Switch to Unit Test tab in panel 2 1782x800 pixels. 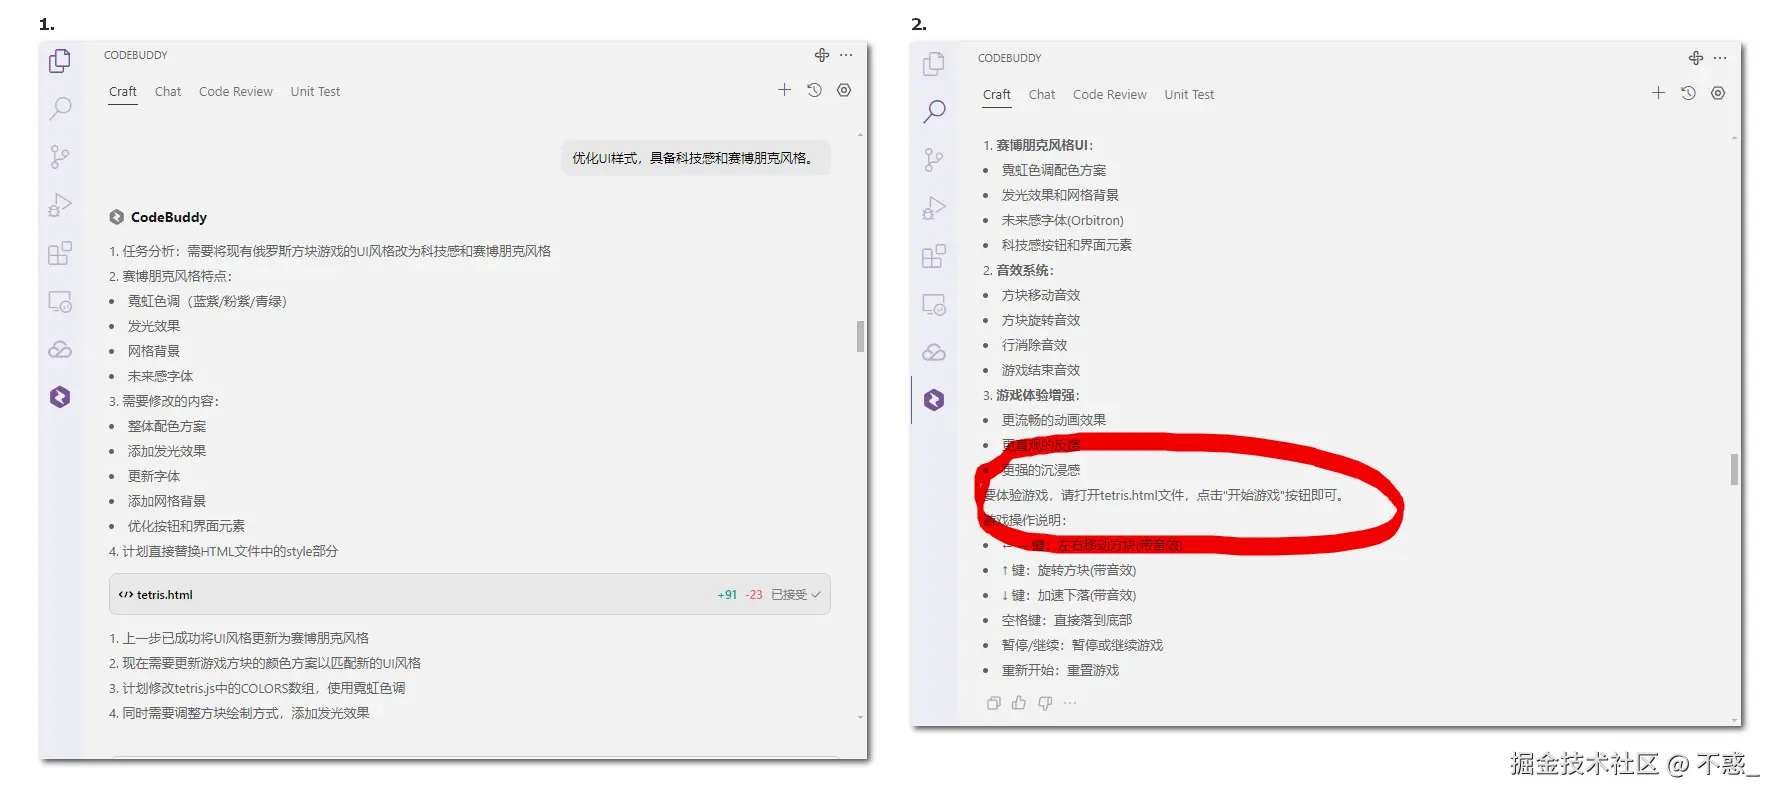click(1189, 94)
